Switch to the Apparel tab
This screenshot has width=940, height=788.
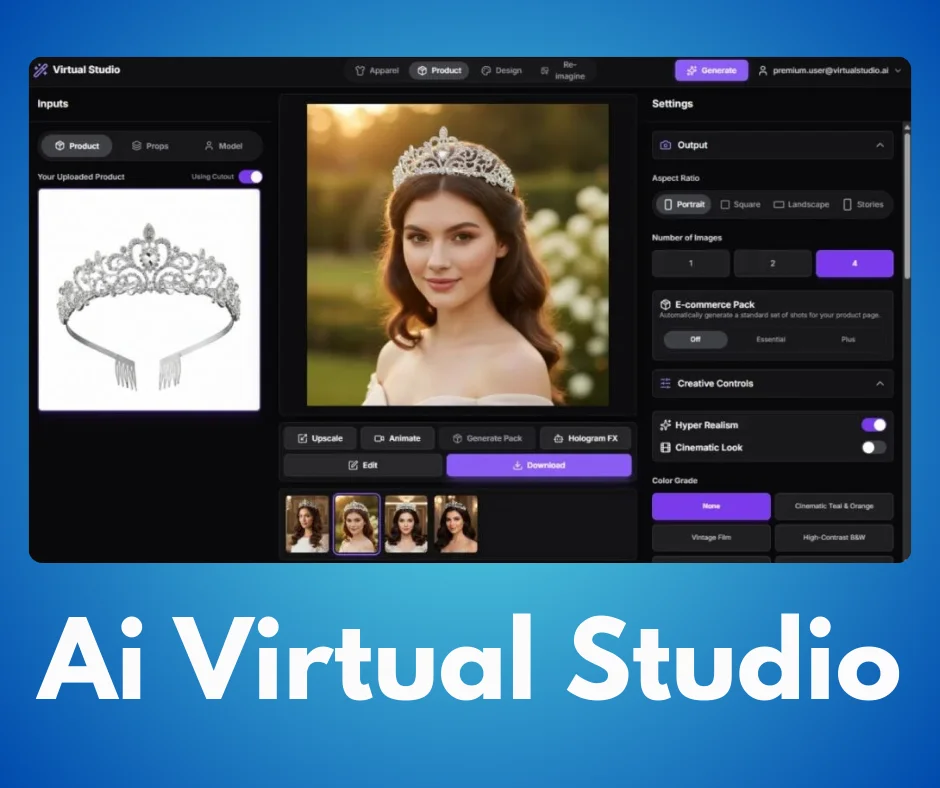[377, 71]
